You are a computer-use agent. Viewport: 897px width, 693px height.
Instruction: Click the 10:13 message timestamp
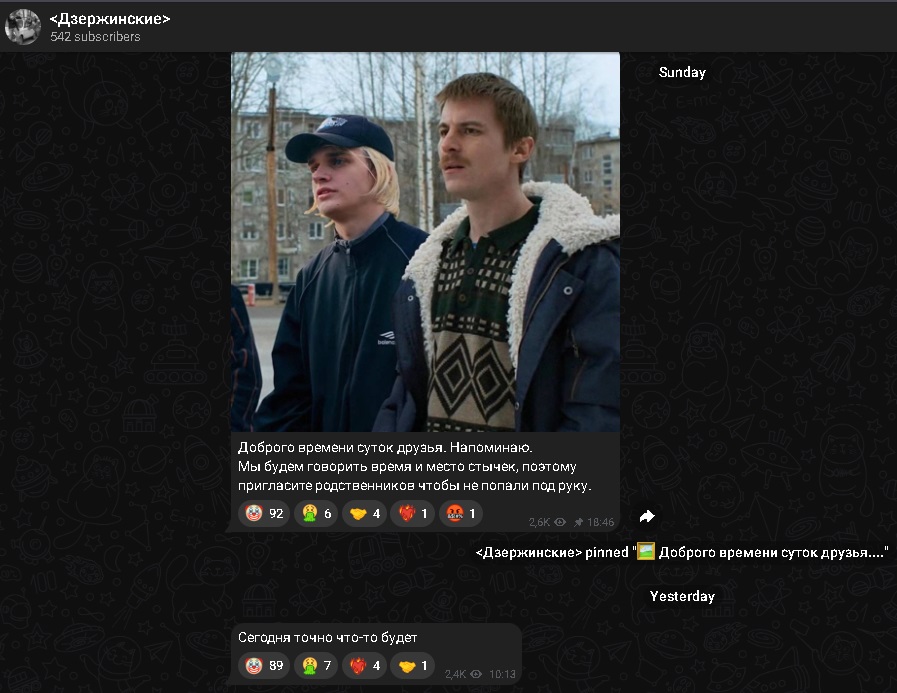click(502, 674)
